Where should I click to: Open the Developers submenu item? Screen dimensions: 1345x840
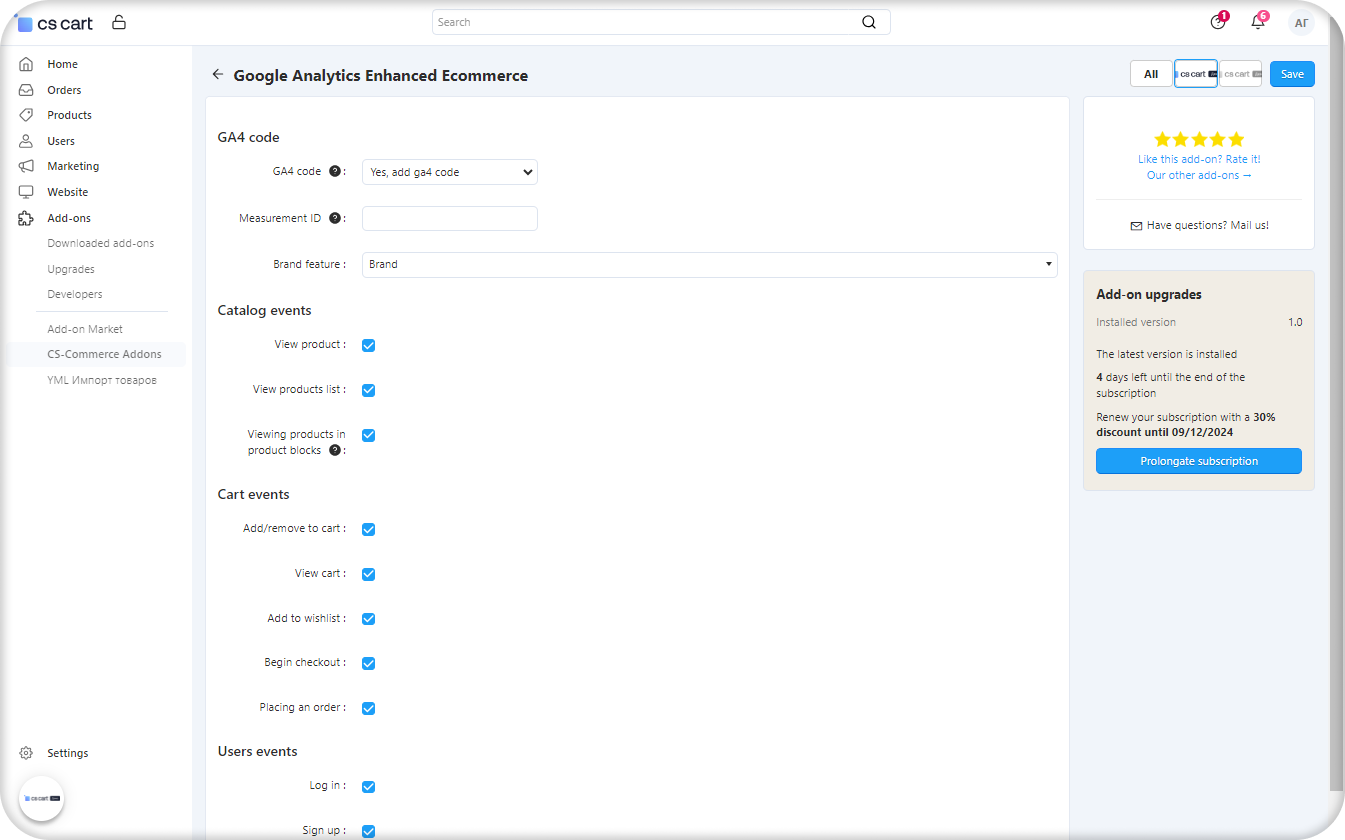pyautogui.click(x=75, y=294)
